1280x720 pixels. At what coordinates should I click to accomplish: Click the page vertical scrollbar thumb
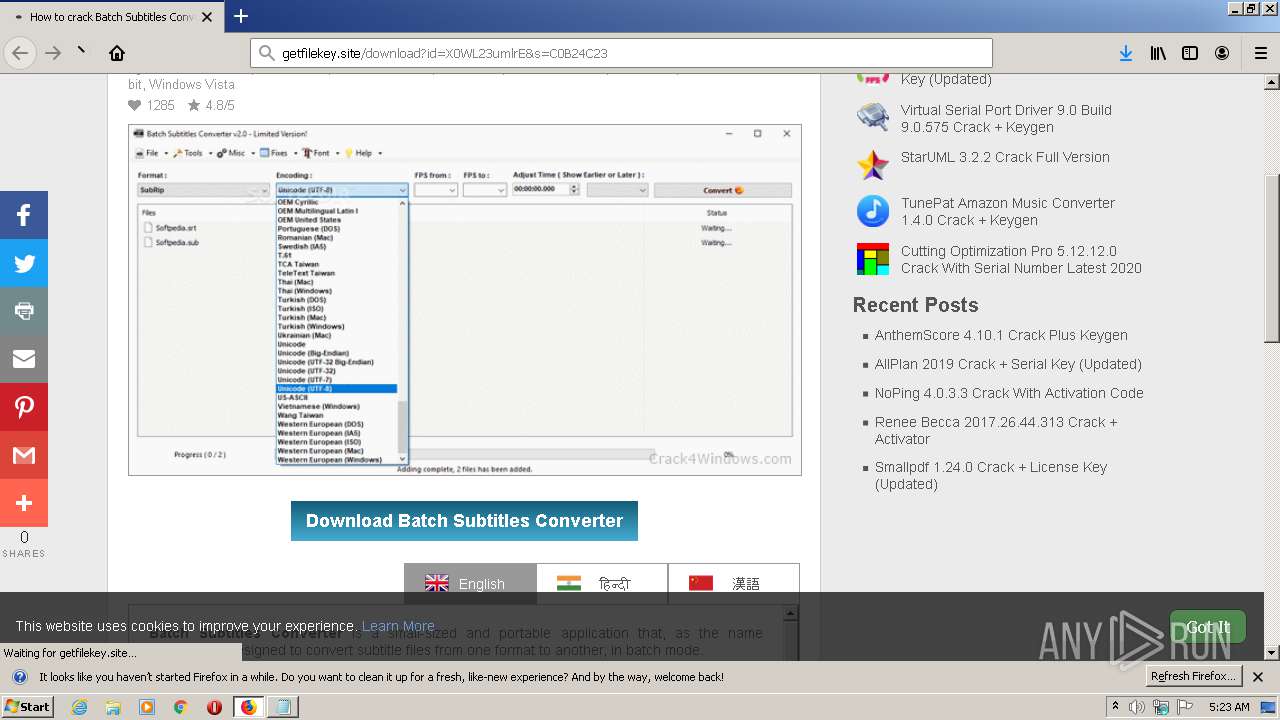point(1272,258)
